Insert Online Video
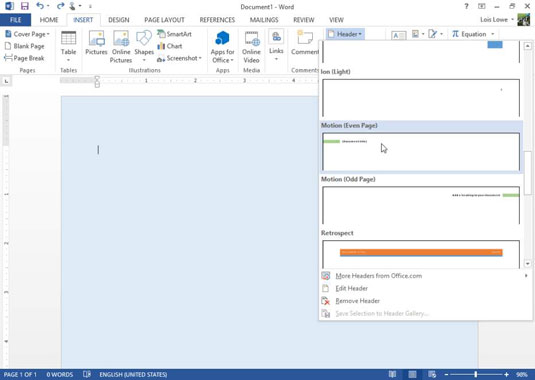This screenshot has width=535, height=380. (251, 47)
